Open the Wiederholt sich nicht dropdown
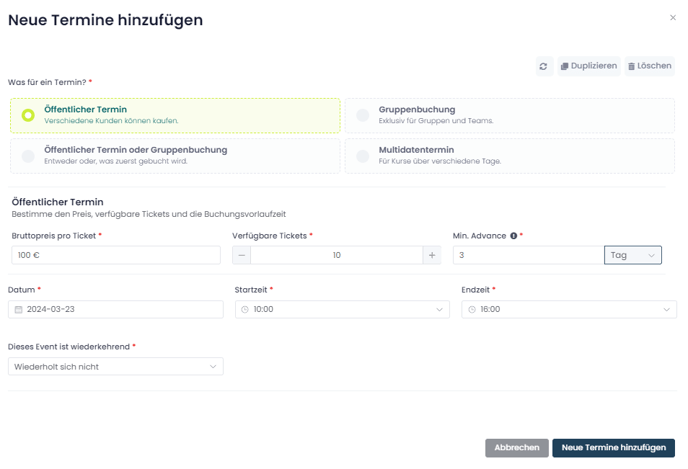Screen dimensions: 688x469 116,367
